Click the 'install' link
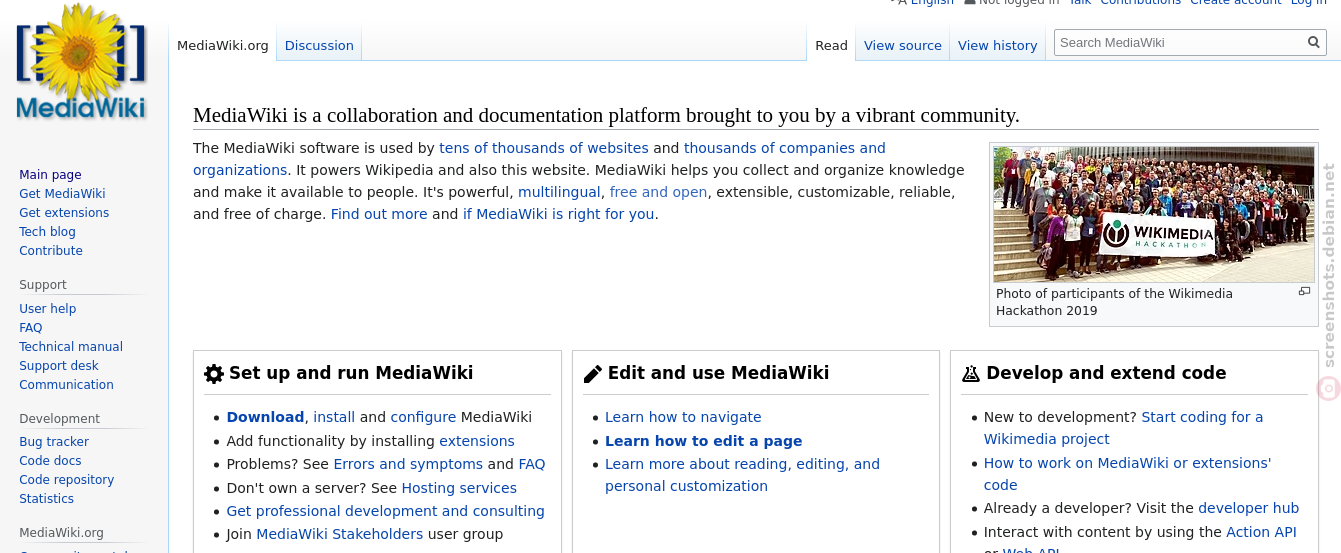Image resolution: width=1341 pixels, height=553 pixels. [x=334, y=417]
